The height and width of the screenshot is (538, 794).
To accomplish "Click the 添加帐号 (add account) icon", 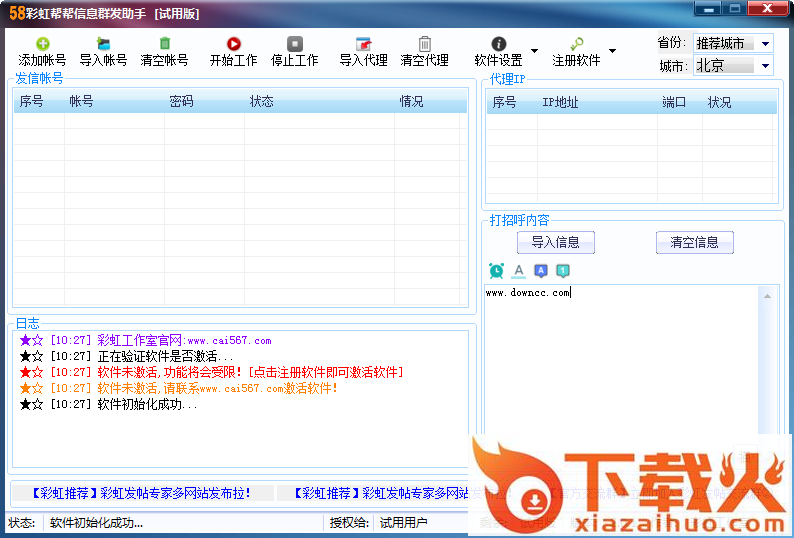I will point(43,44).
